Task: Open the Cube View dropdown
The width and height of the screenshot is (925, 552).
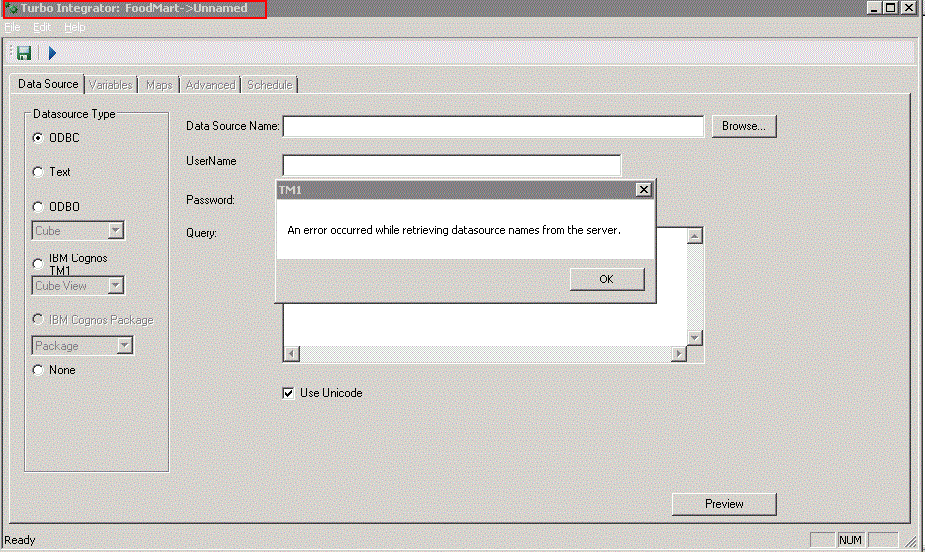Action: pos(116,285)
